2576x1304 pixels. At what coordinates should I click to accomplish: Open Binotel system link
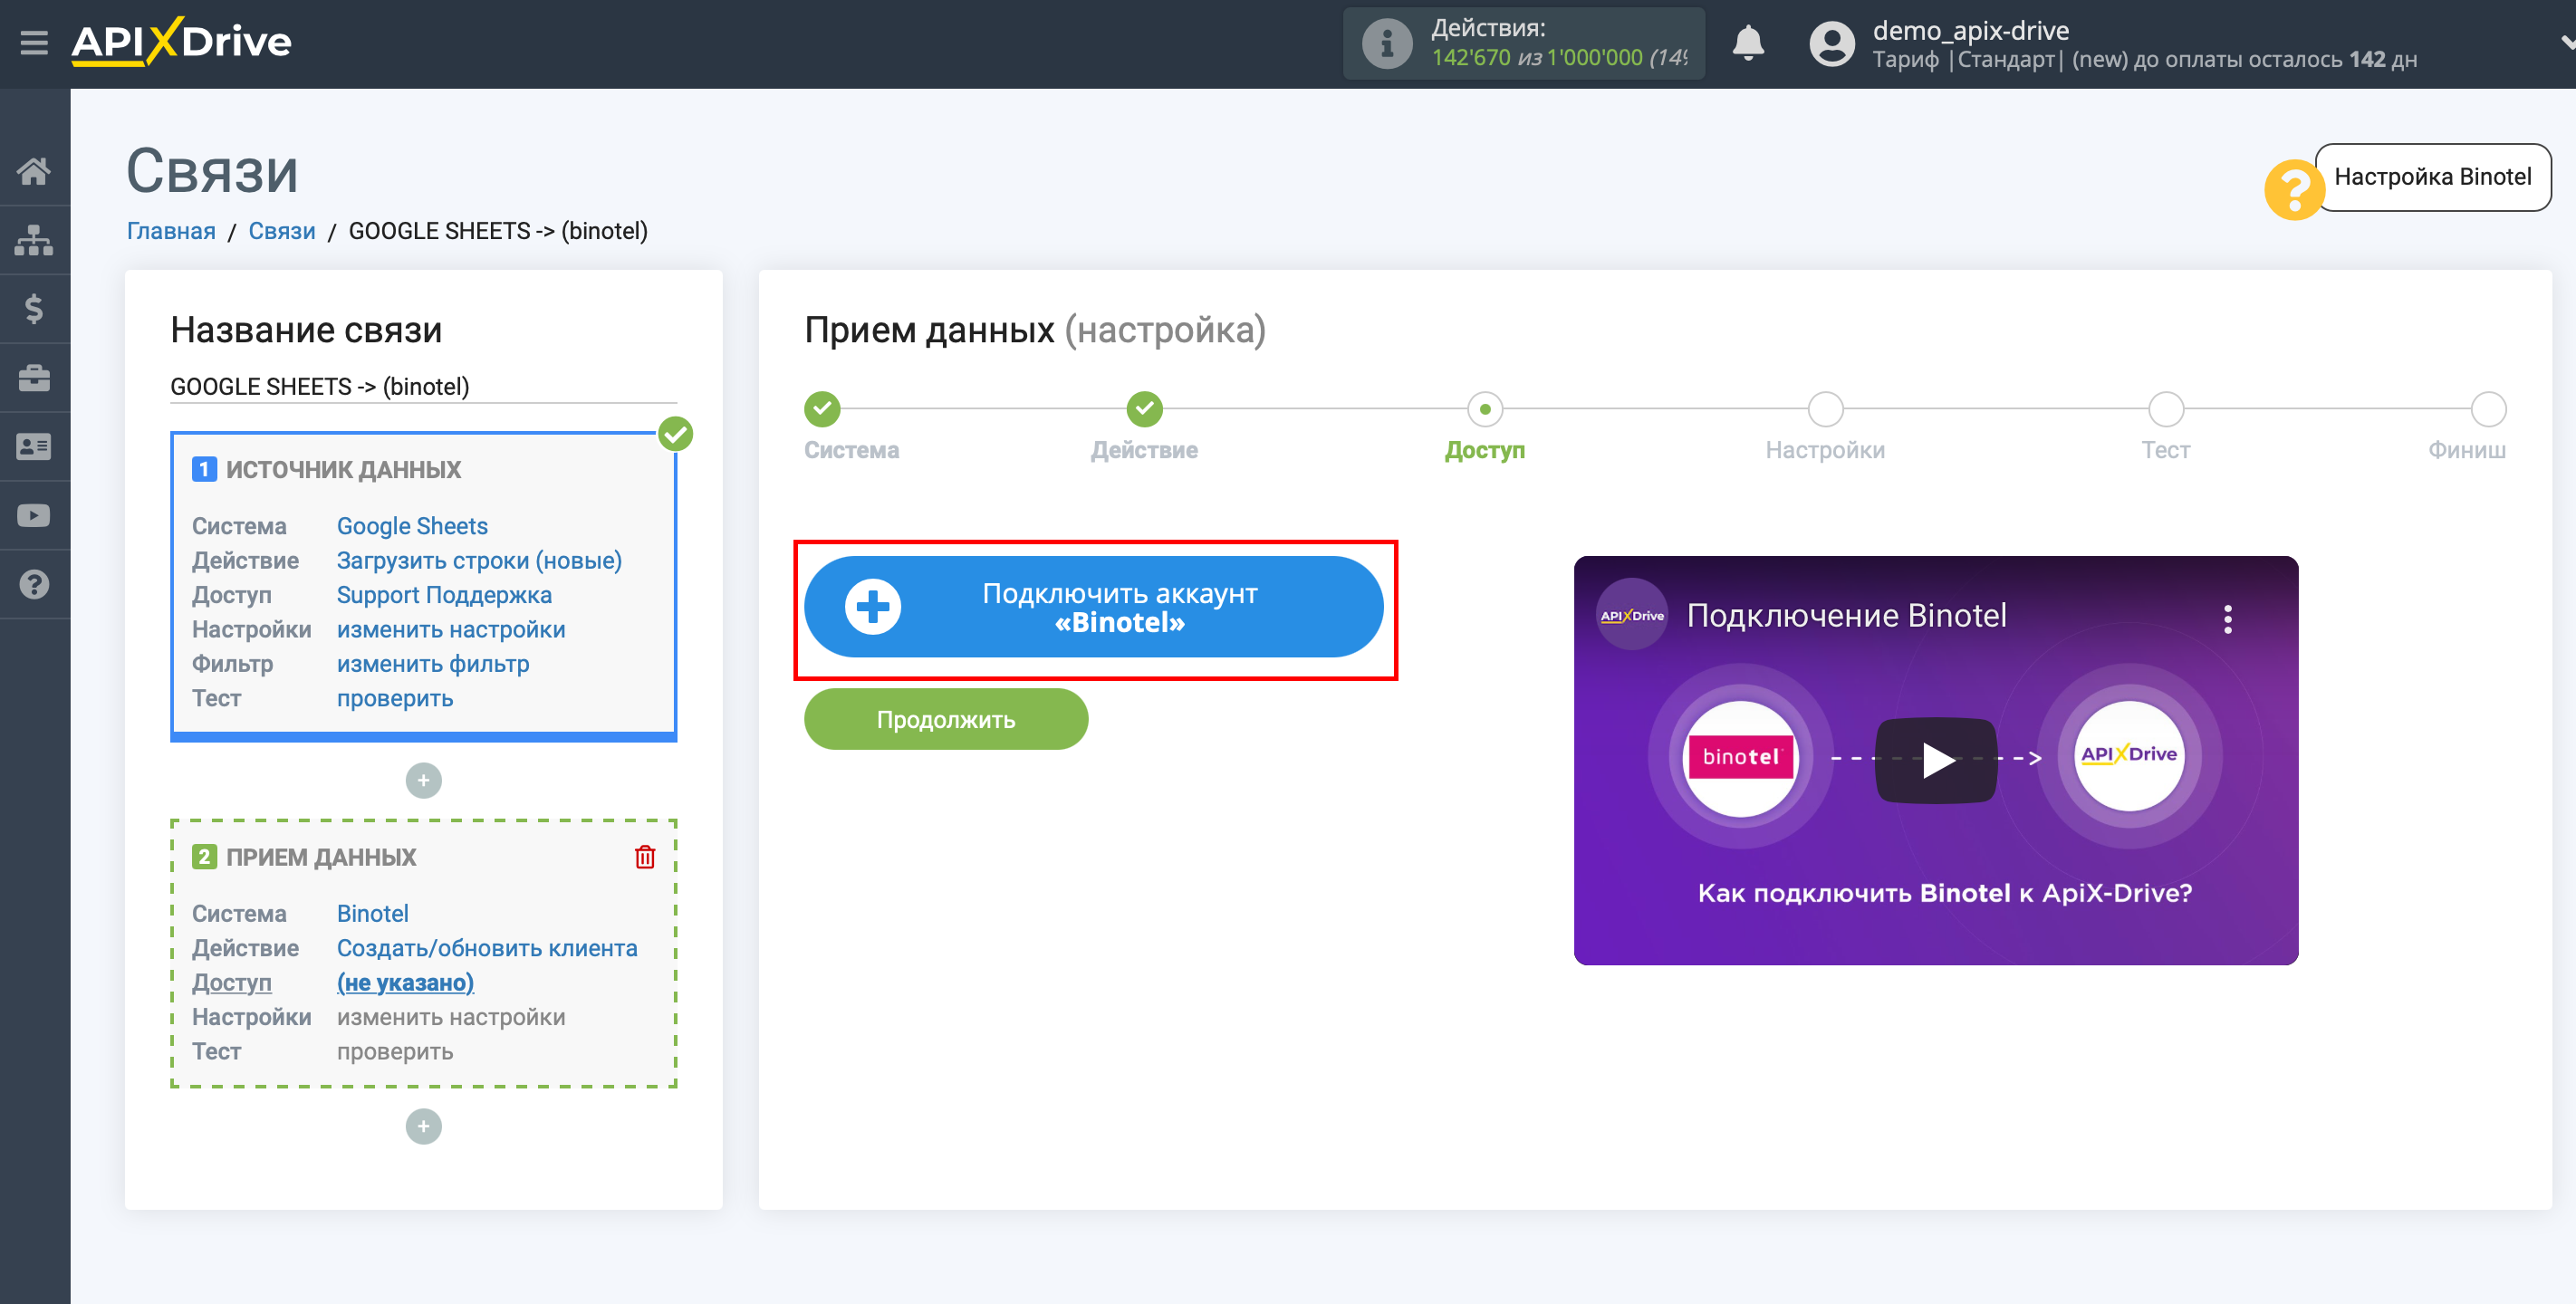tap(373, 913)
